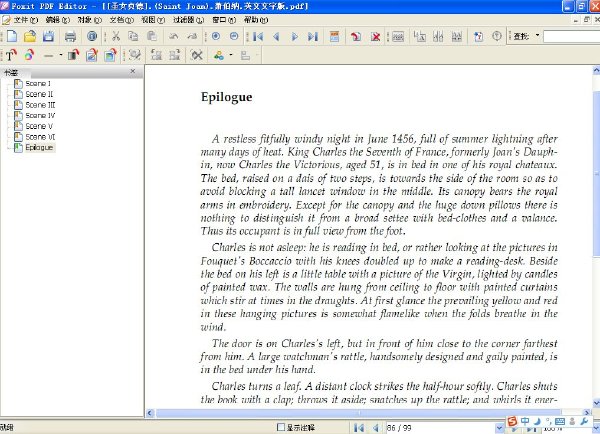This screenshot has height=434, width=600.
Task: Copy selection via the toolbar copy icon
Action: (133, 36)
